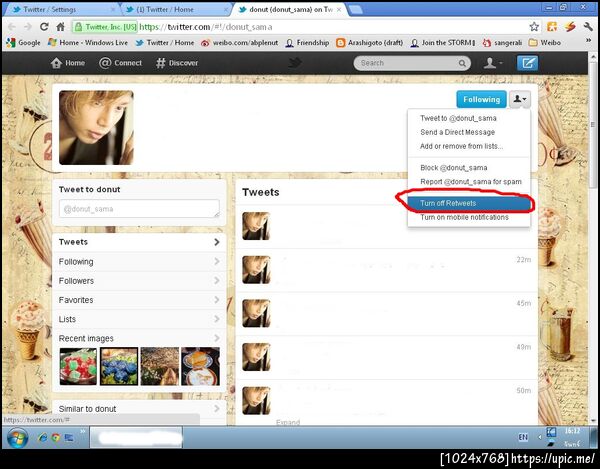Image resolution: width=600 pixels, height=469 pixels.
Task: Bookmark this page with the star icon
Action: pyautogui.click(x=534, y=26)
